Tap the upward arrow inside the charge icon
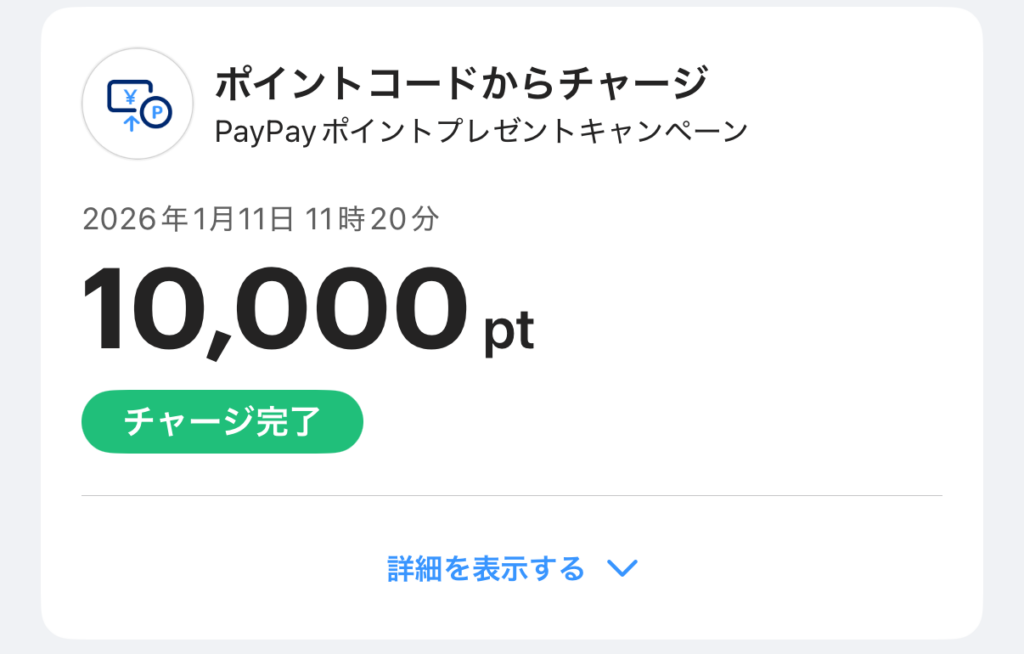 pyautogui.click(x=132, y=122)
